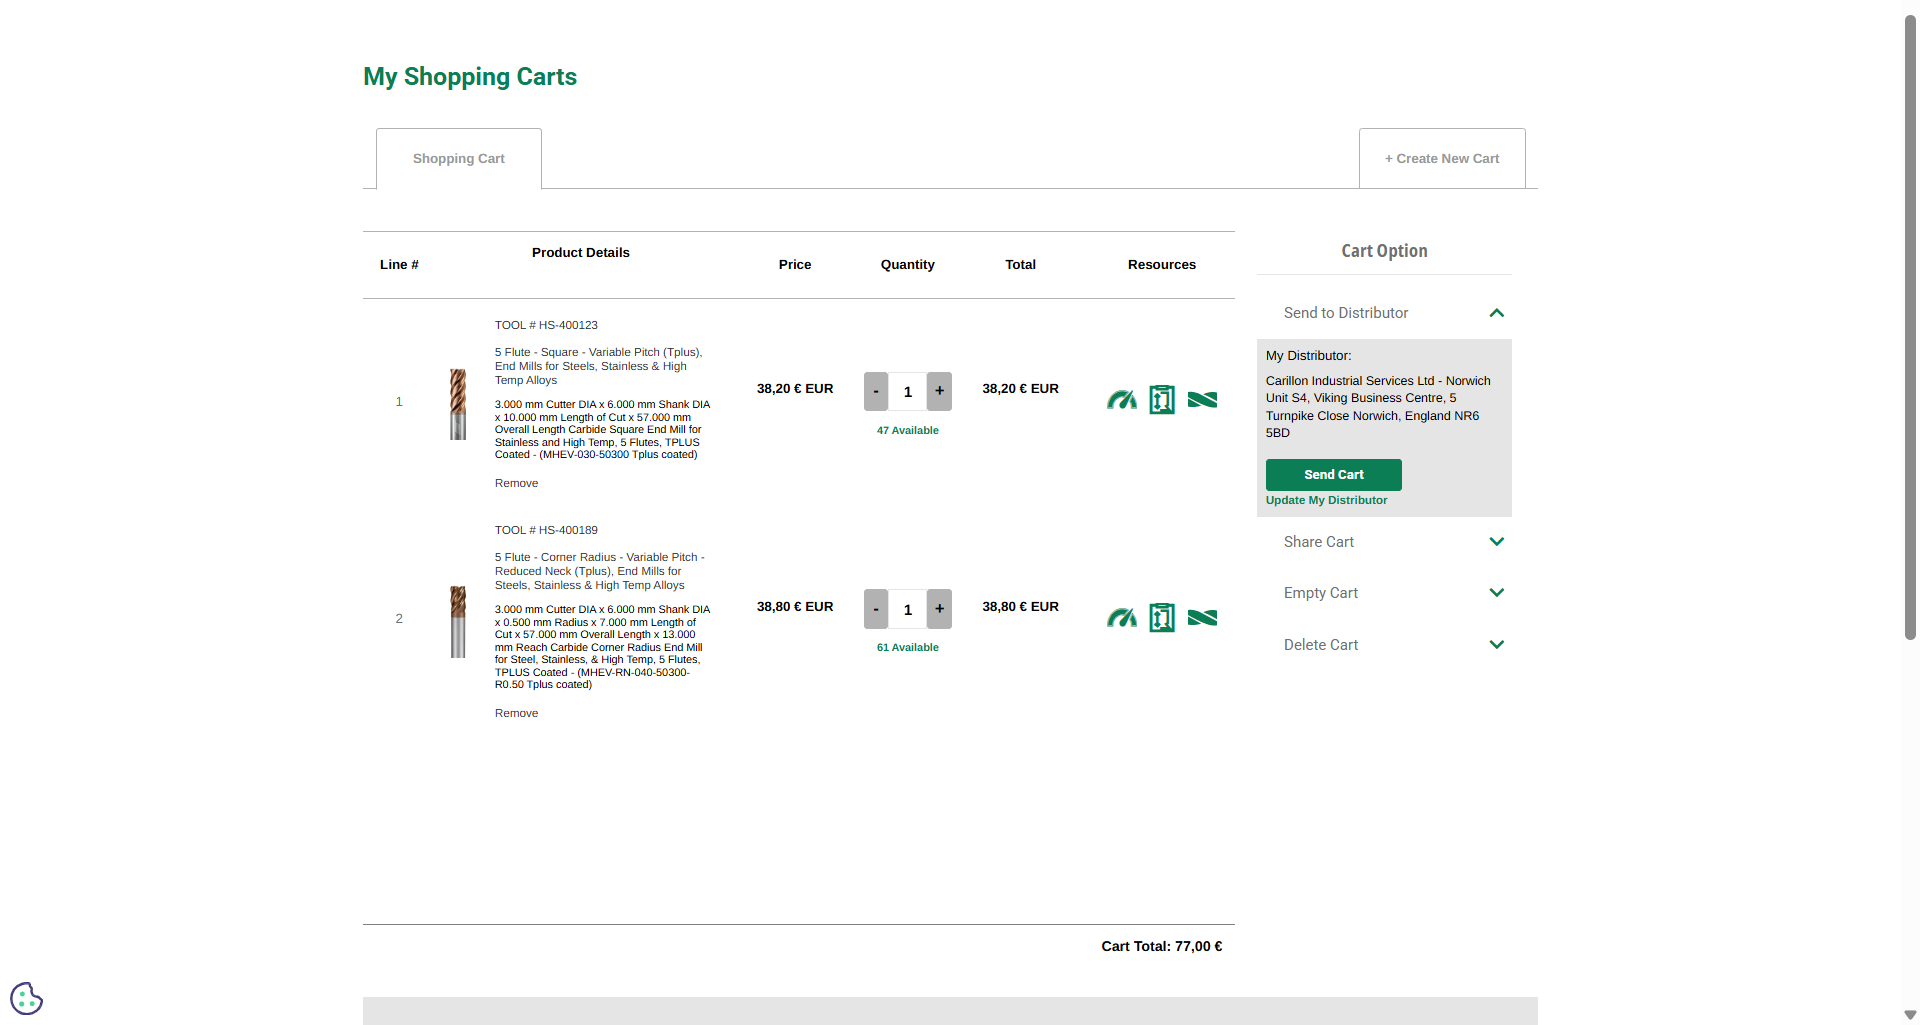Click twisted flute icon in second row
Image resolution: width=1920 pixels, height=1025 pixels.
pyautogui.click(x=1202, y=618)
